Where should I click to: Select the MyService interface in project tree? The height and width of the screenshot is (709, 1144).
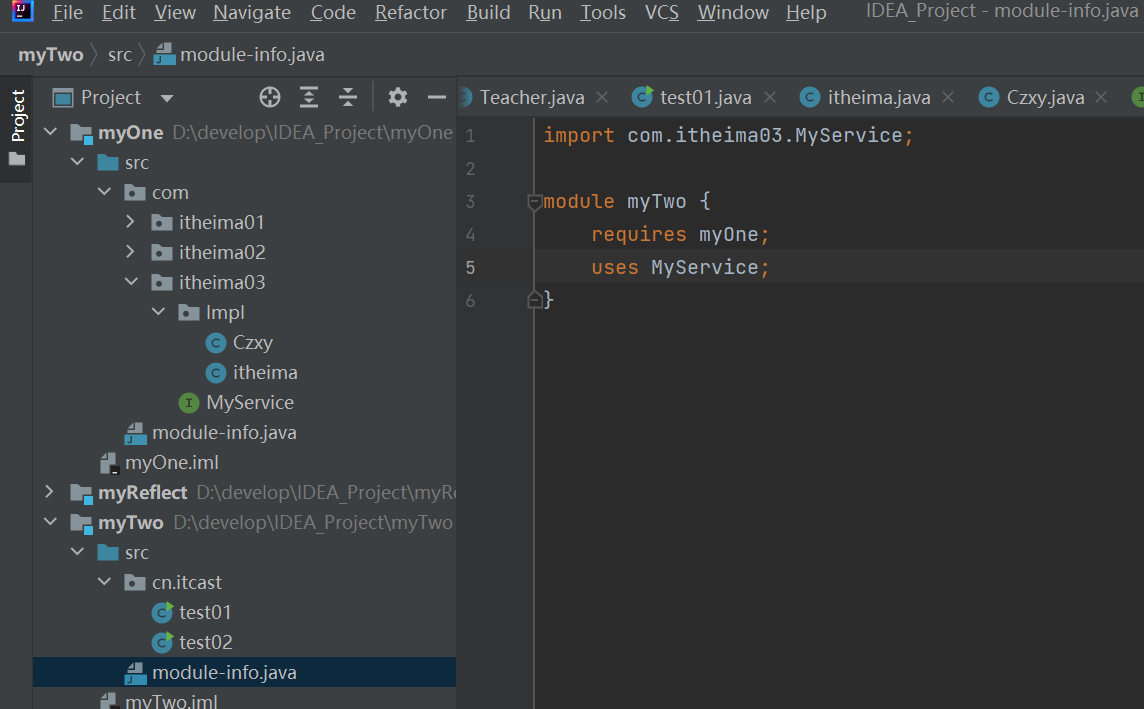coord(249,402)
